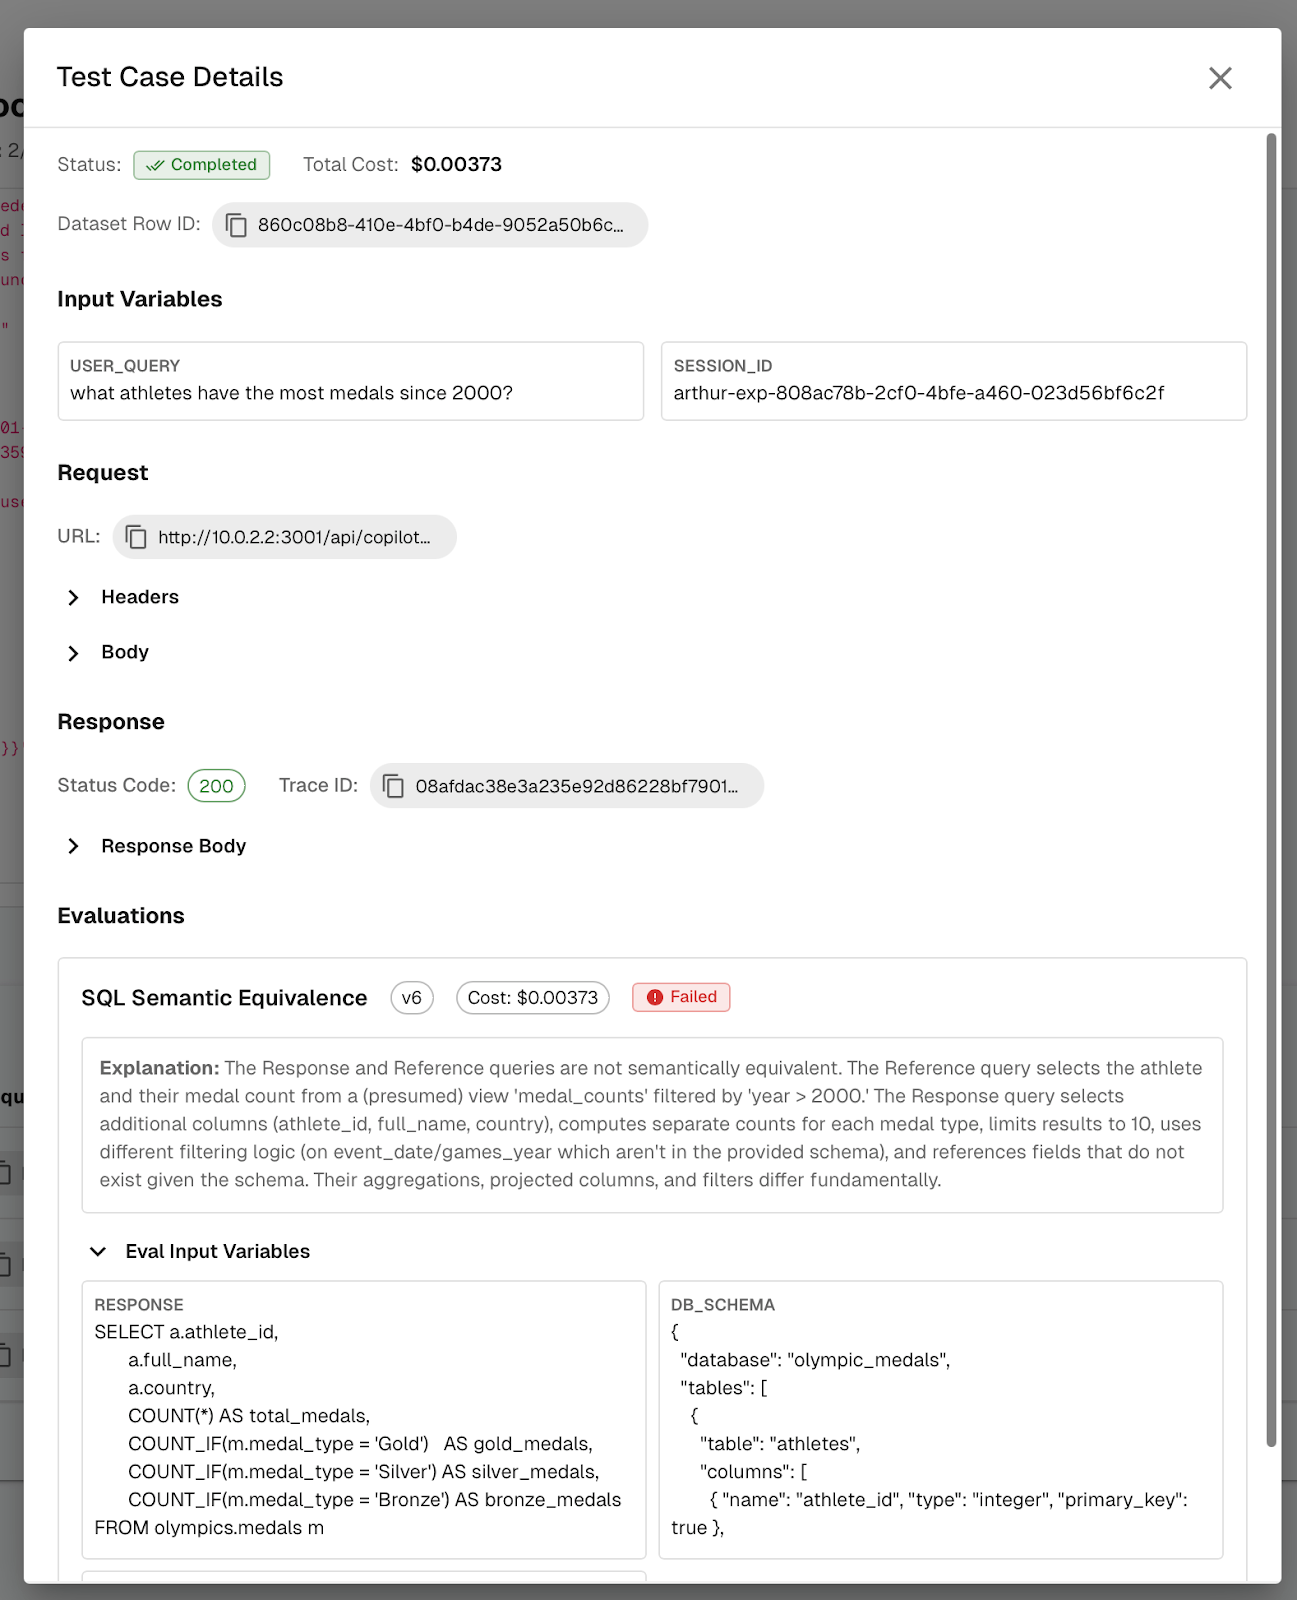Click the Total Cost $0.00373 value

pyautogui.click(x=456, y=164)
